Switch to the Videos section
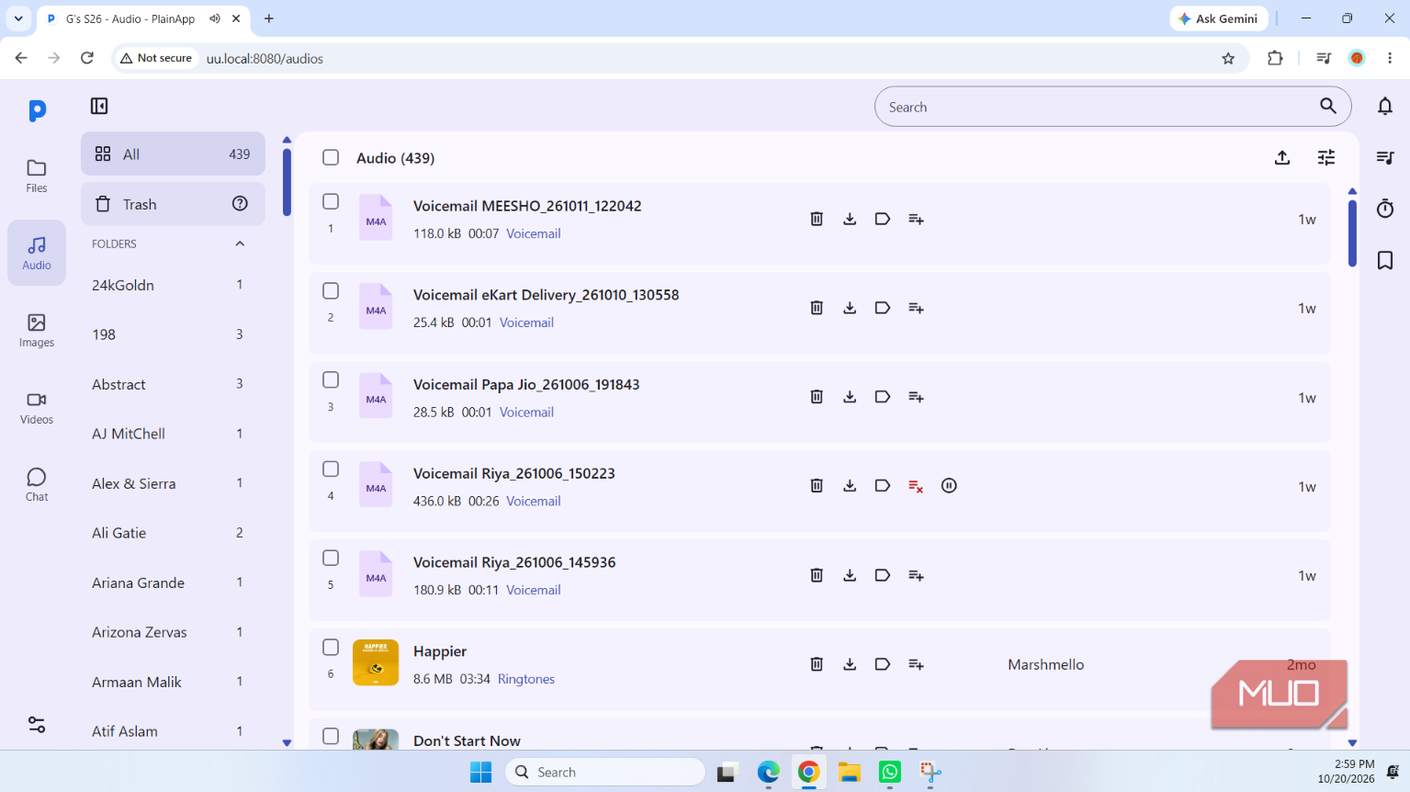This screenshot has width=1410, height=792. [x=36, y=408]
